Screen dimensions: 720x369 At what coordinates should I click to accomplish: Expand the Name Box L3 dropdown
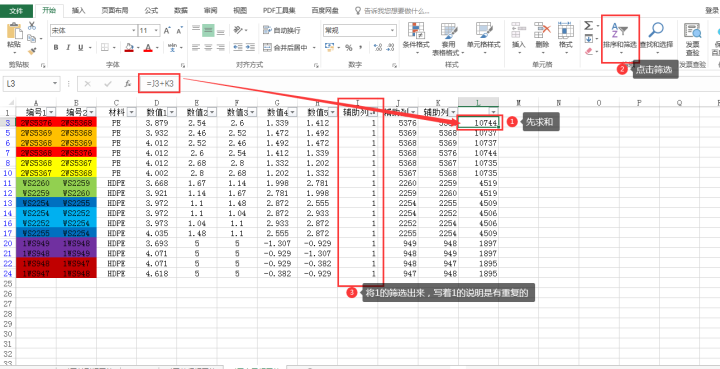click(56, 84)
